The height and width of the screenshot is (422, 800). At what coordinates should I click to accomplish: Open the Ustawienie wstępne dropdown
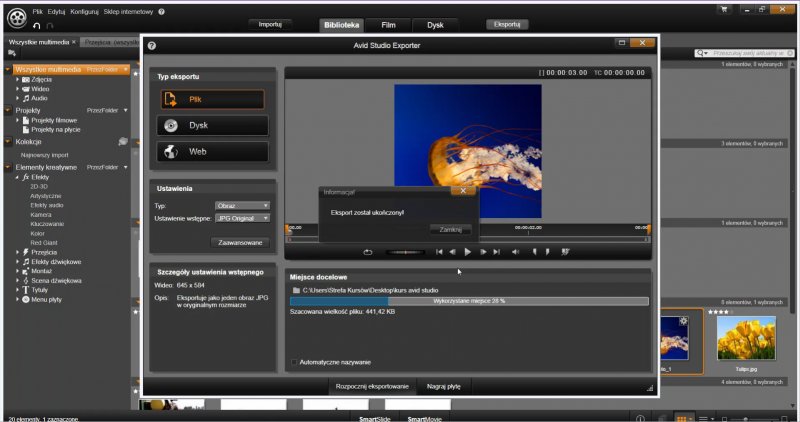(x=243, y=218)
